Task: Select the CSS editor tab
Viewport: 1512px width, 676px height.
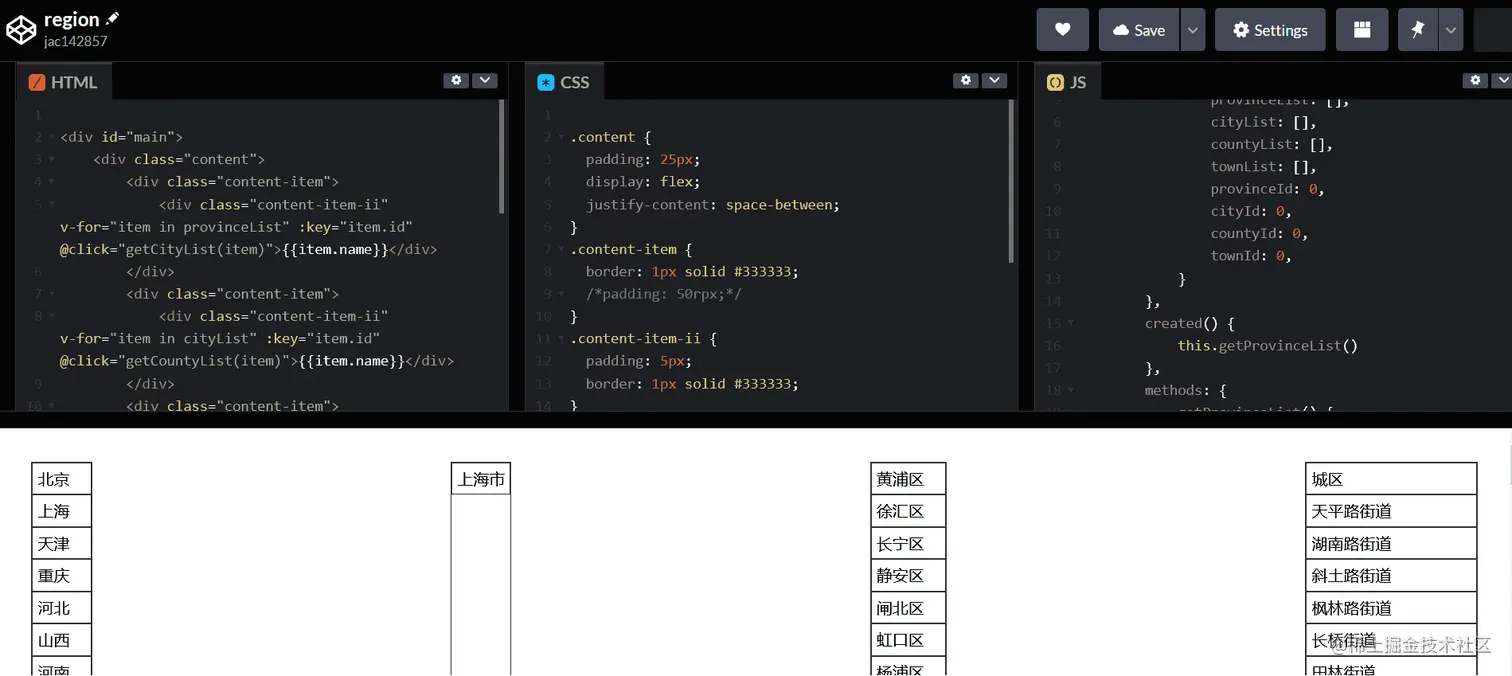Action: pyautogui.click(x=564, y=82)
